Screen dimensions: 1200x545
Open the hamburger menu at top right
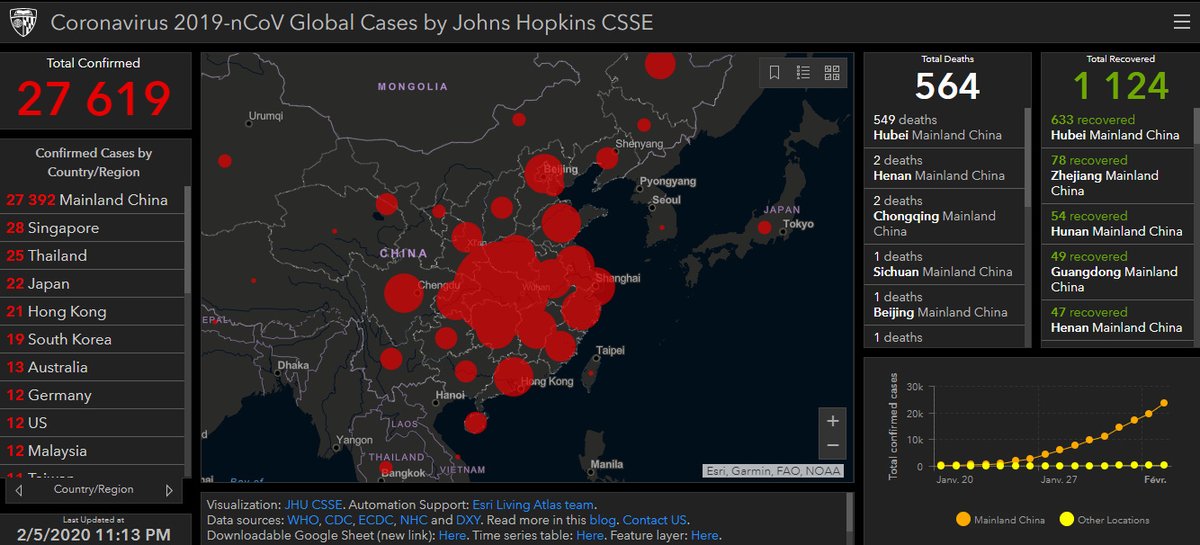tap(1180, 22)
